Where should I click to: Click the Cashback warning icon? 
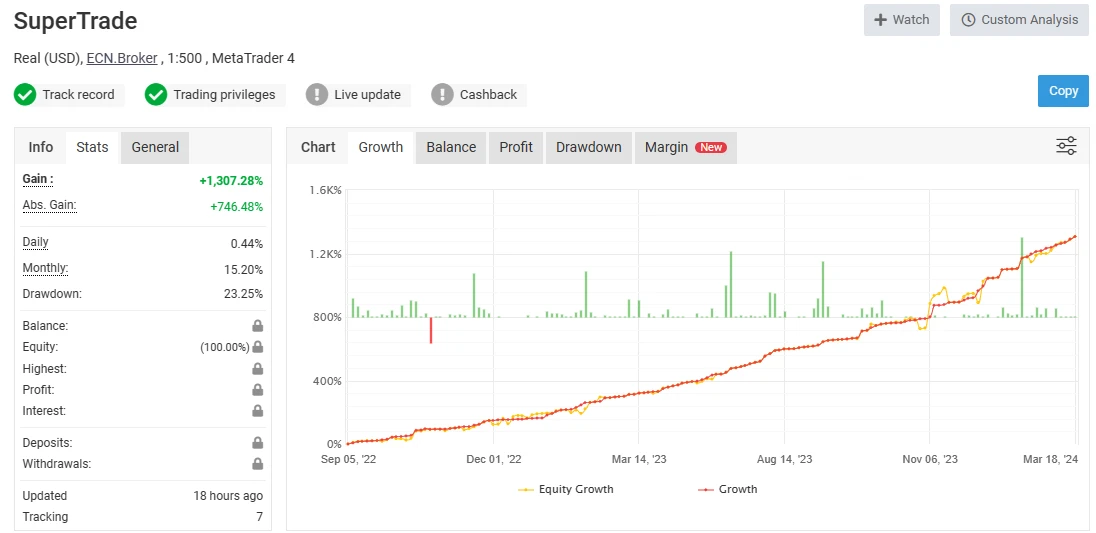442,95
